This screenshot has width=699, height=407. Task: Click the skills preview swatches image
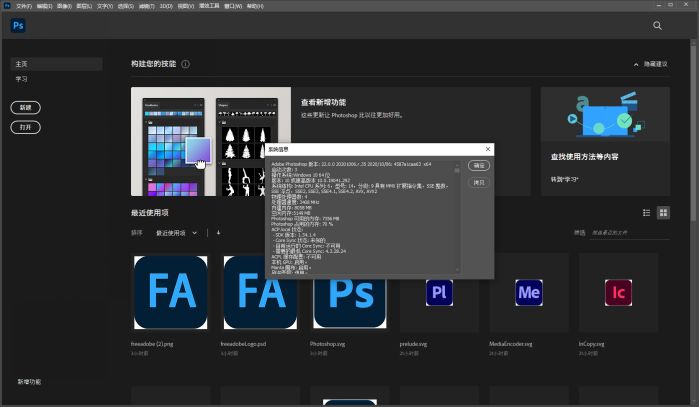211,141
